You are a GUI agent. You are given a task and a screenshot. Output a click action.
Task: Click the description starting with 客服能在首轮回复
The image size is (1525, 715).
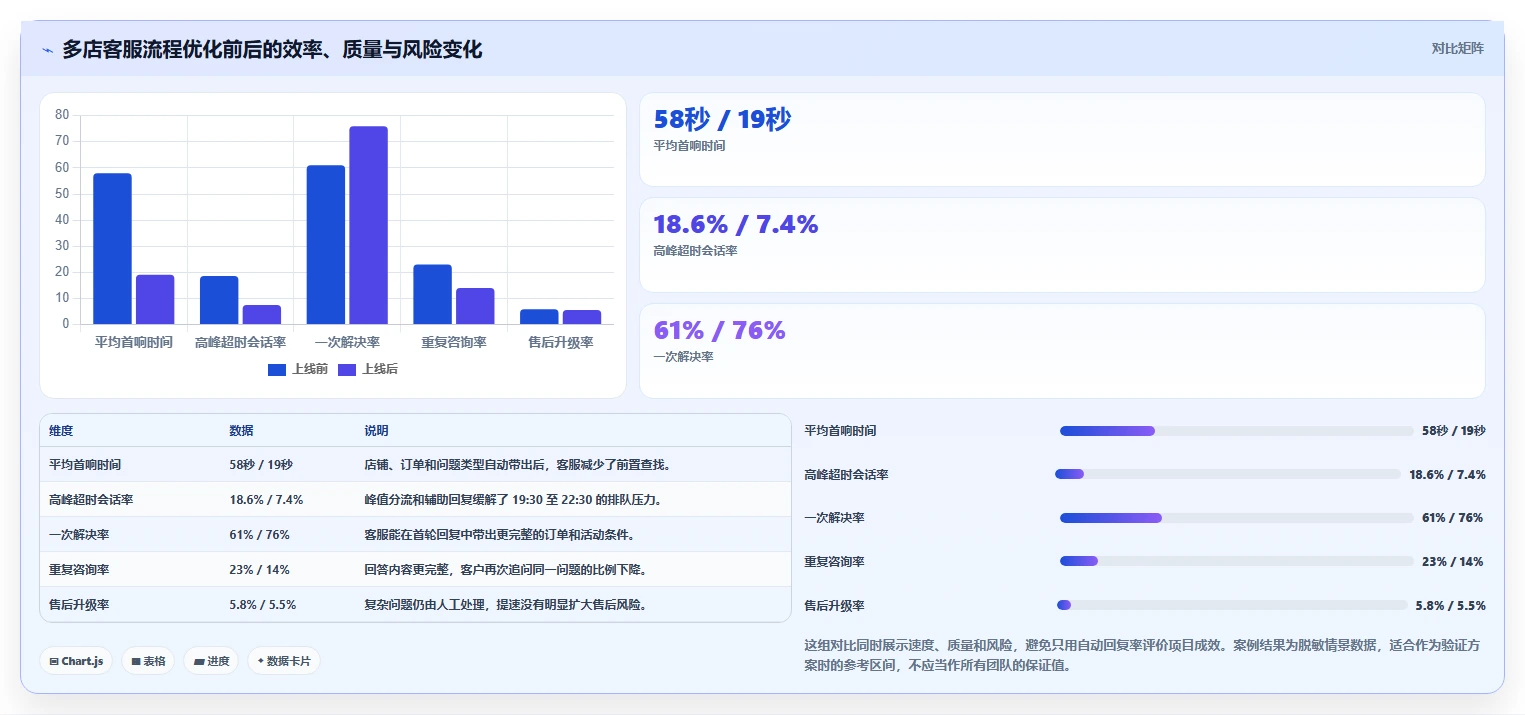pyautogui.click(x=499, y=535)
